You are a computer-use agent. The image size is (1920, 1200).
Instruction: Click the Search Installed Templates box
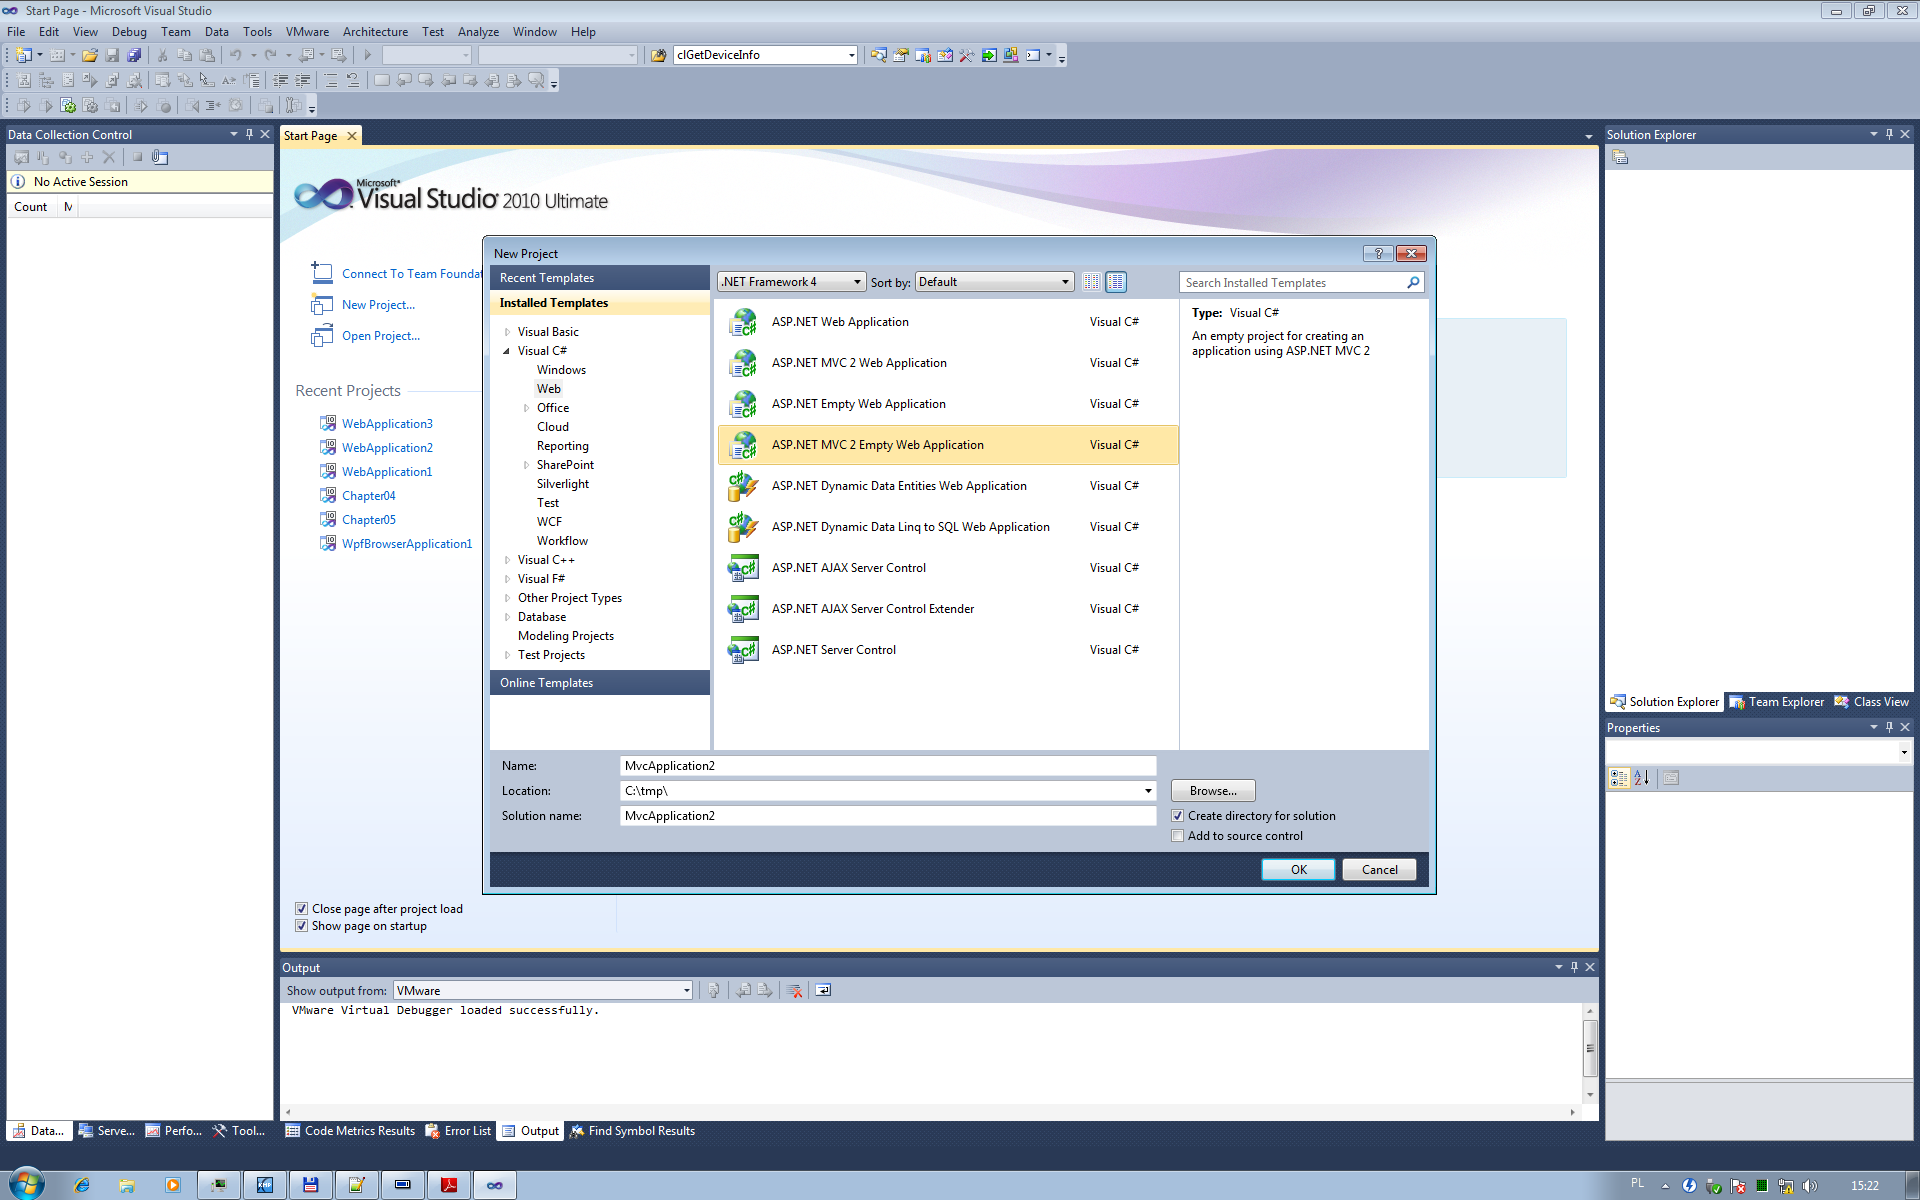[x=1293, y=283]
